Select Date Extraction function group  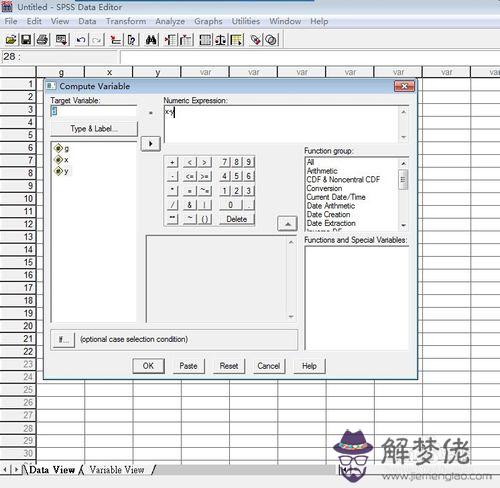[331, 223]
